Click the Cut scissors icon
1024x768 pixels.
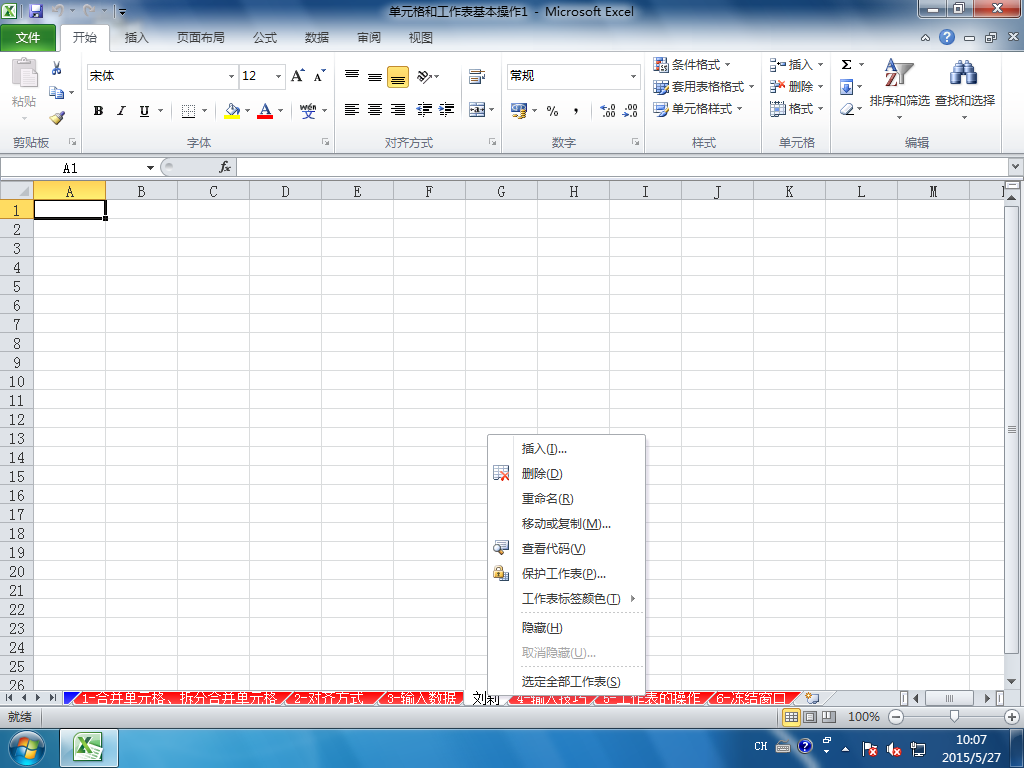pyautogui.click(x=57, y=68)
